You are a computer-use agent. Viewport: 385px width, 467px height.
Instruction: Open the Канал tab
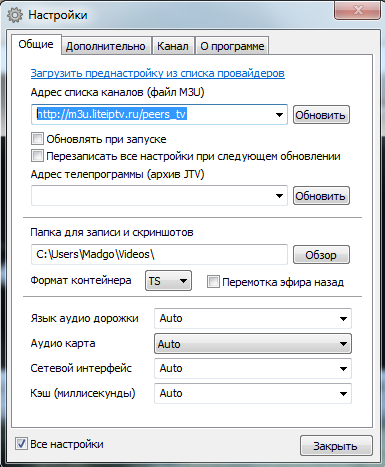[173, 46]
